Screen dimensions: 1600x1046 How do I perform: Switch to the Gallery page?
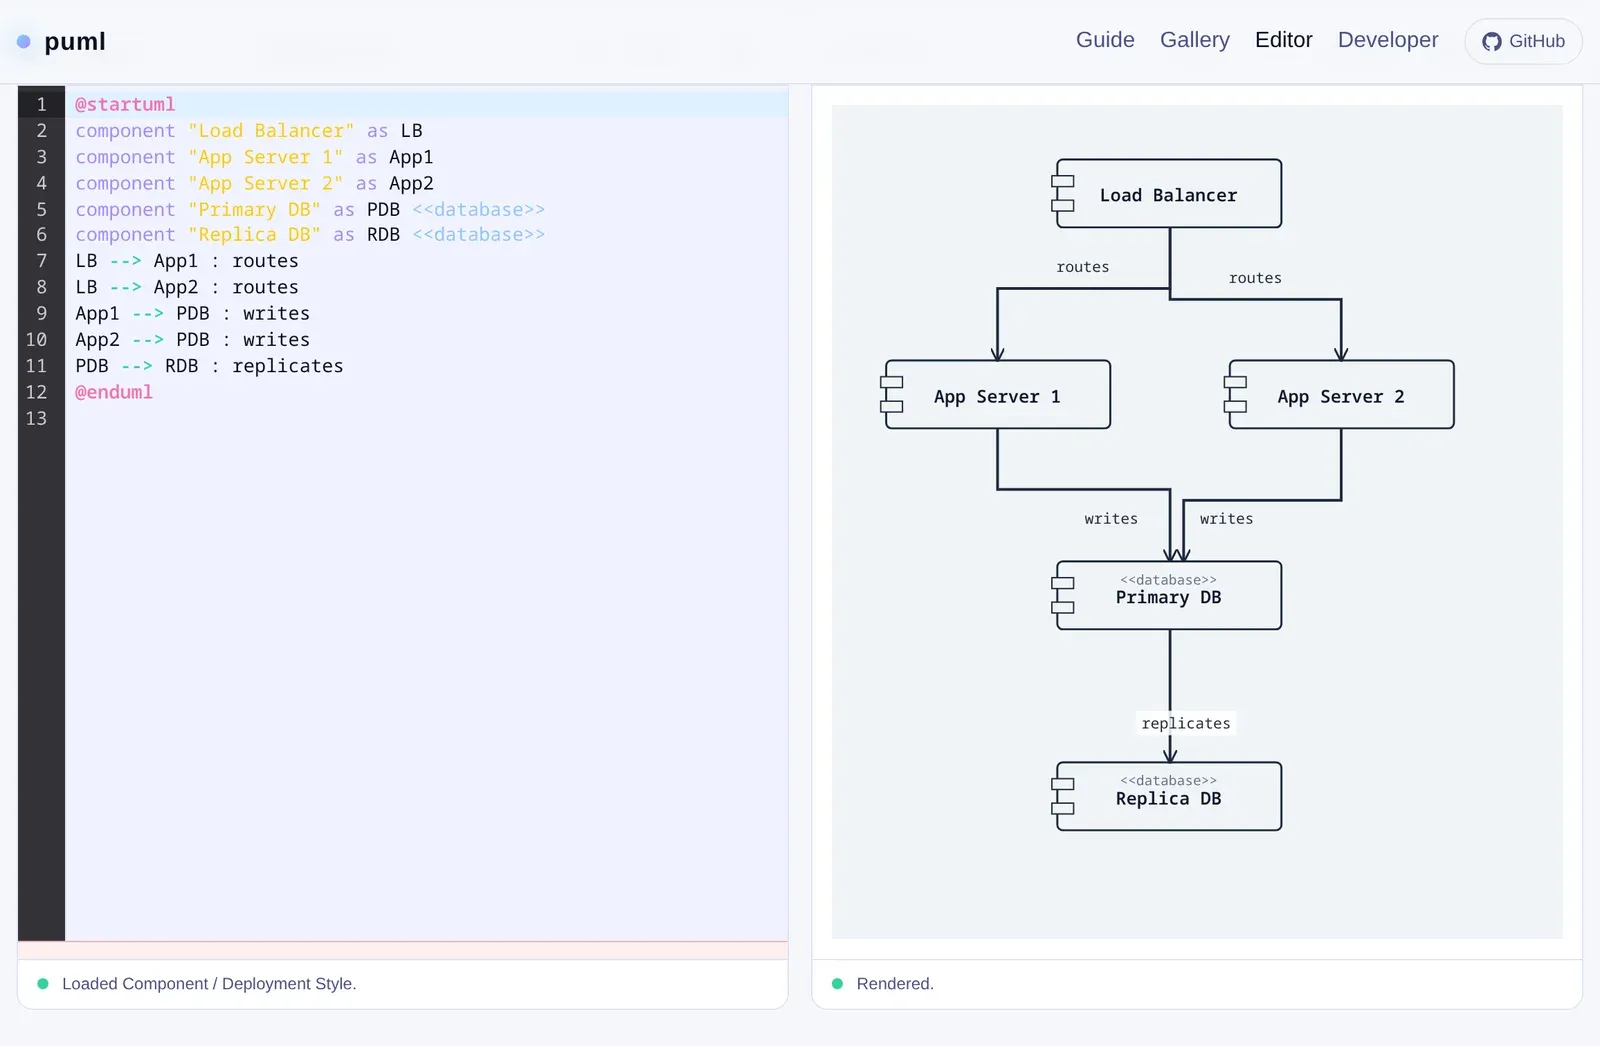point(1195,40)
